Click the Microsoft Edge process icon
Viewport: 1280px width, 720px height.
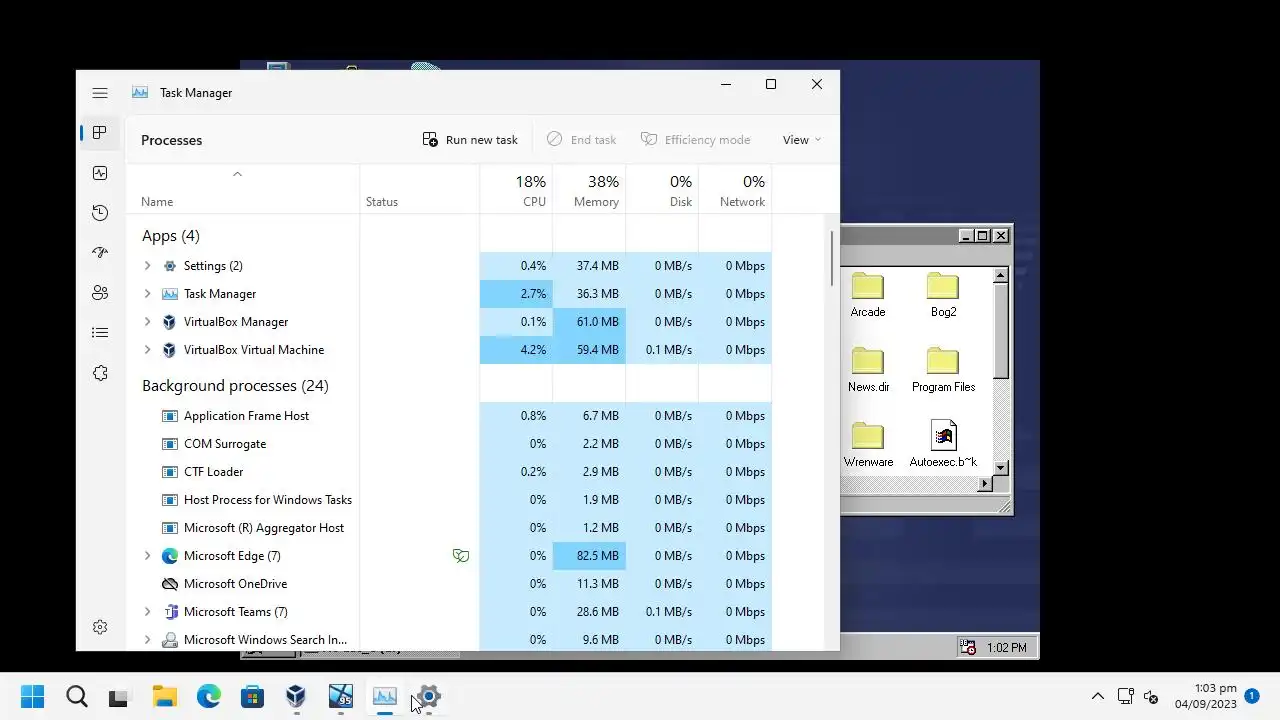[x=170, y=556]
